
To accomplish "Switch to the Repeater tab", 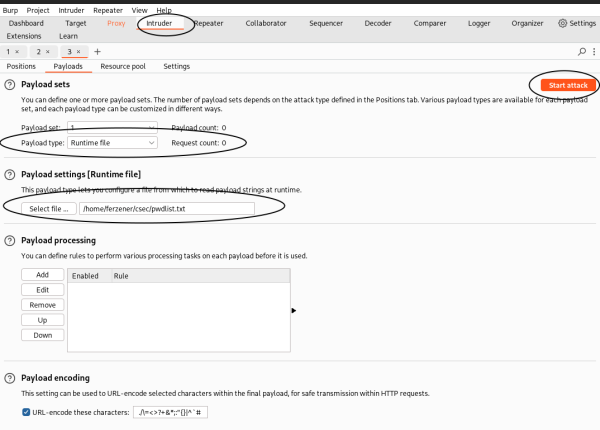I will coord(208,22).
